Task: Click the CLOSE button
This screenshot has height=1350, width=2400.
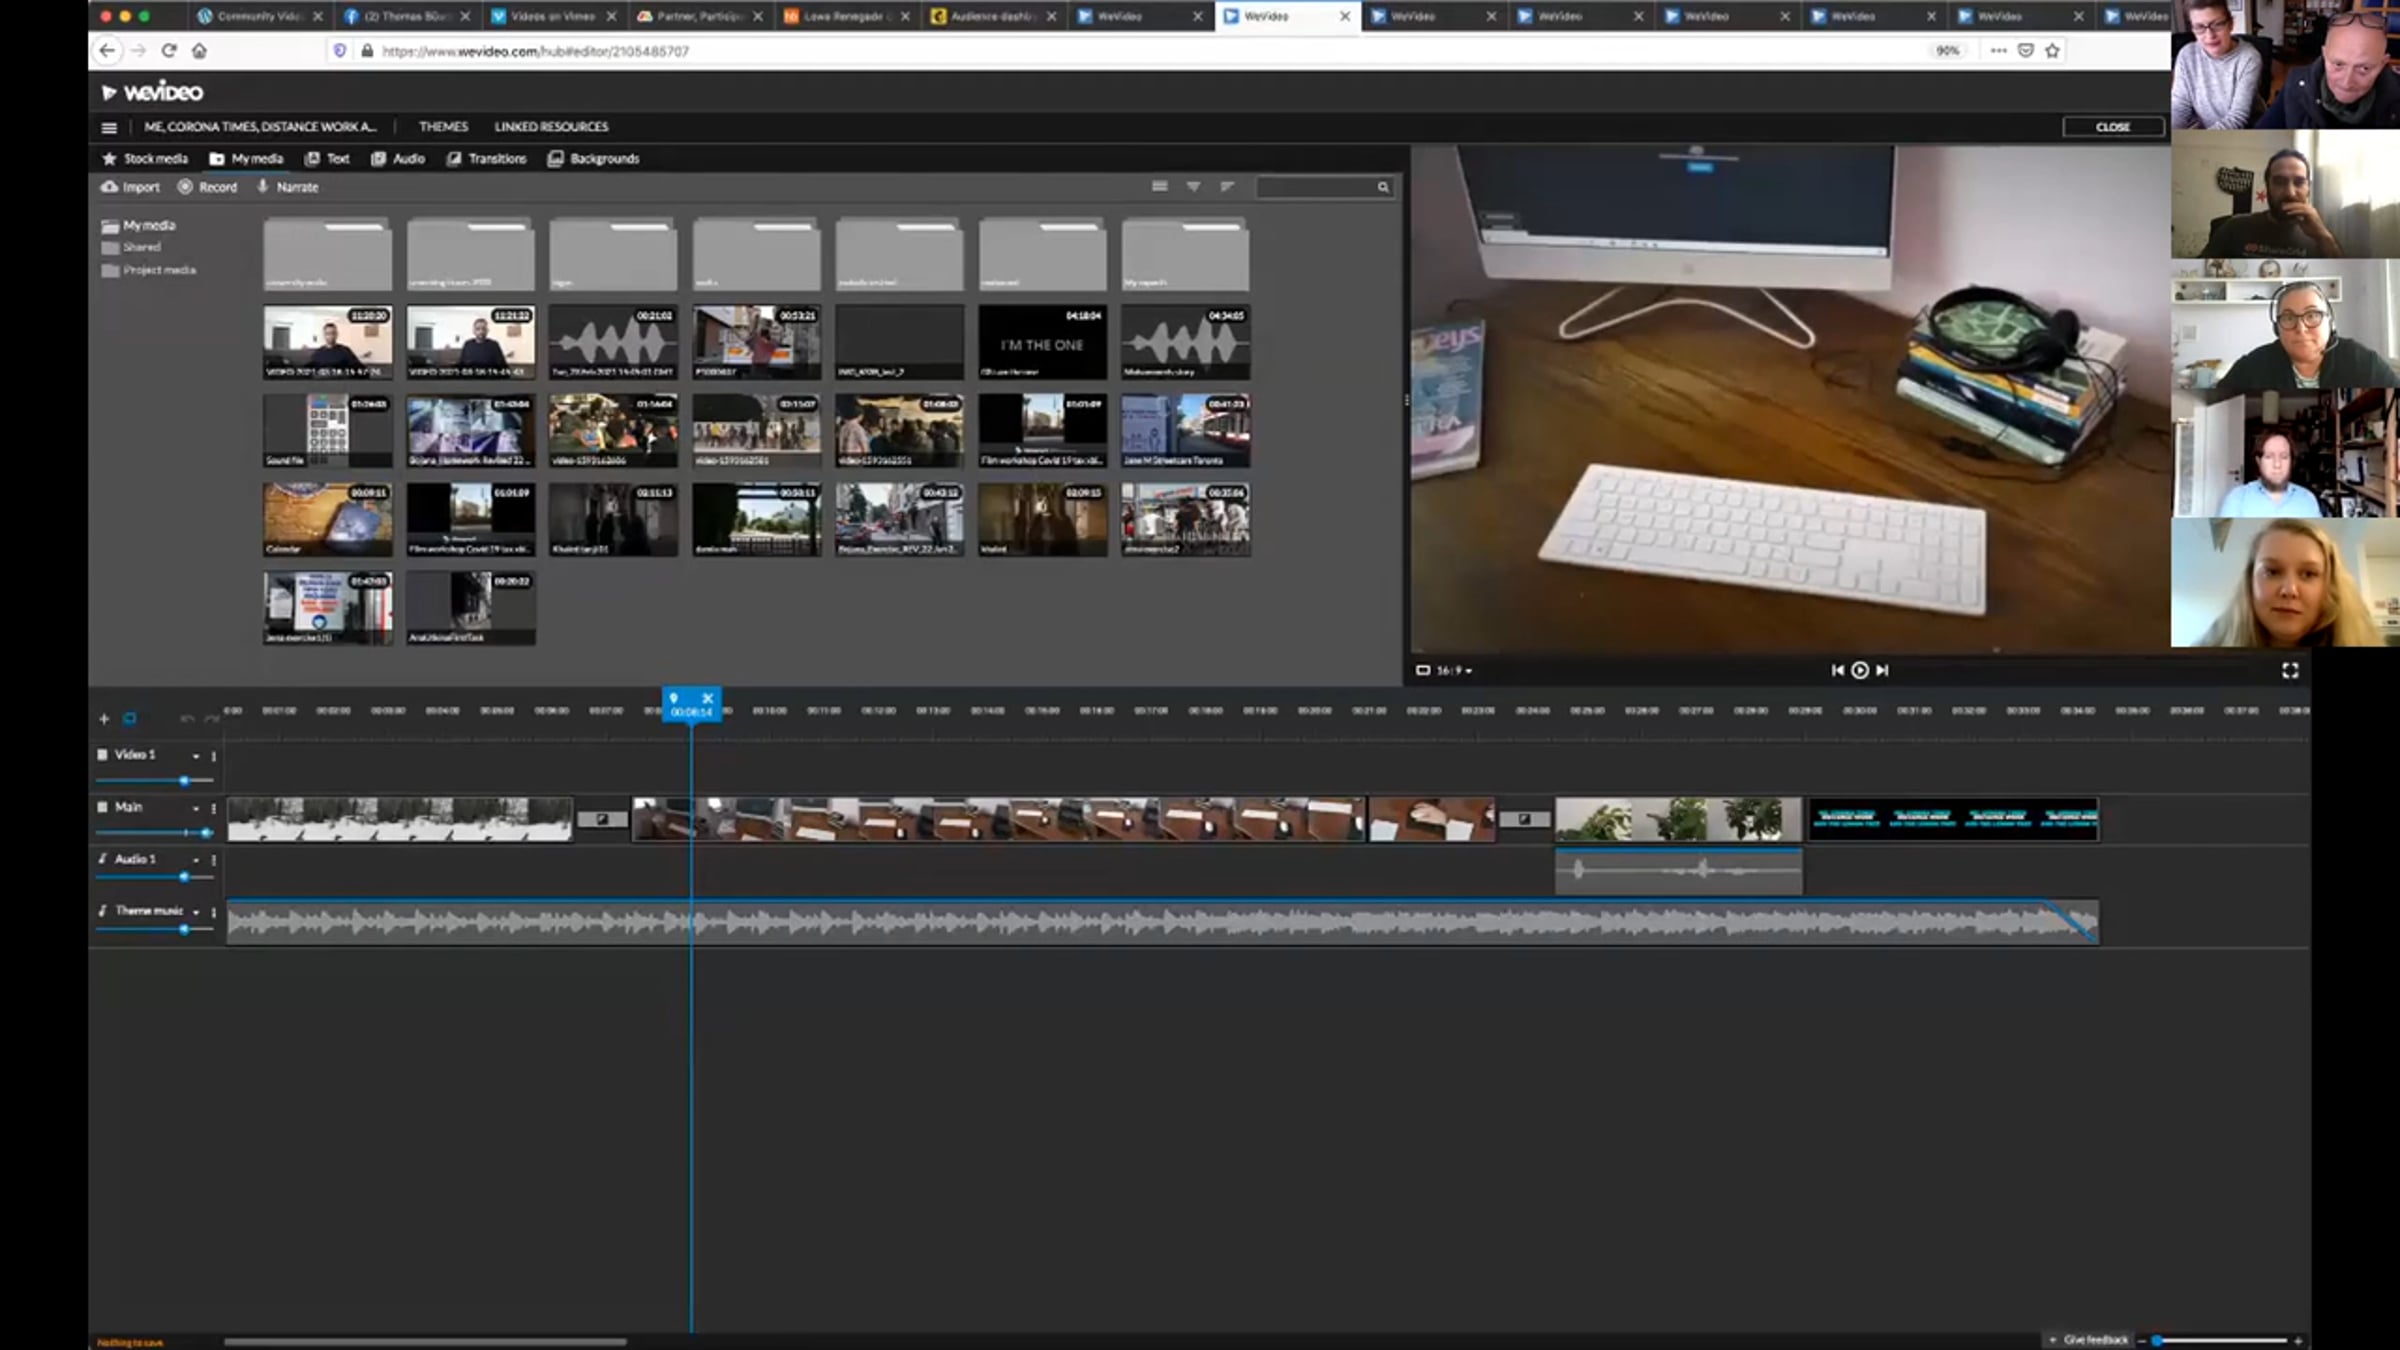Action: pyautogui.click(x=2112, y=127)
